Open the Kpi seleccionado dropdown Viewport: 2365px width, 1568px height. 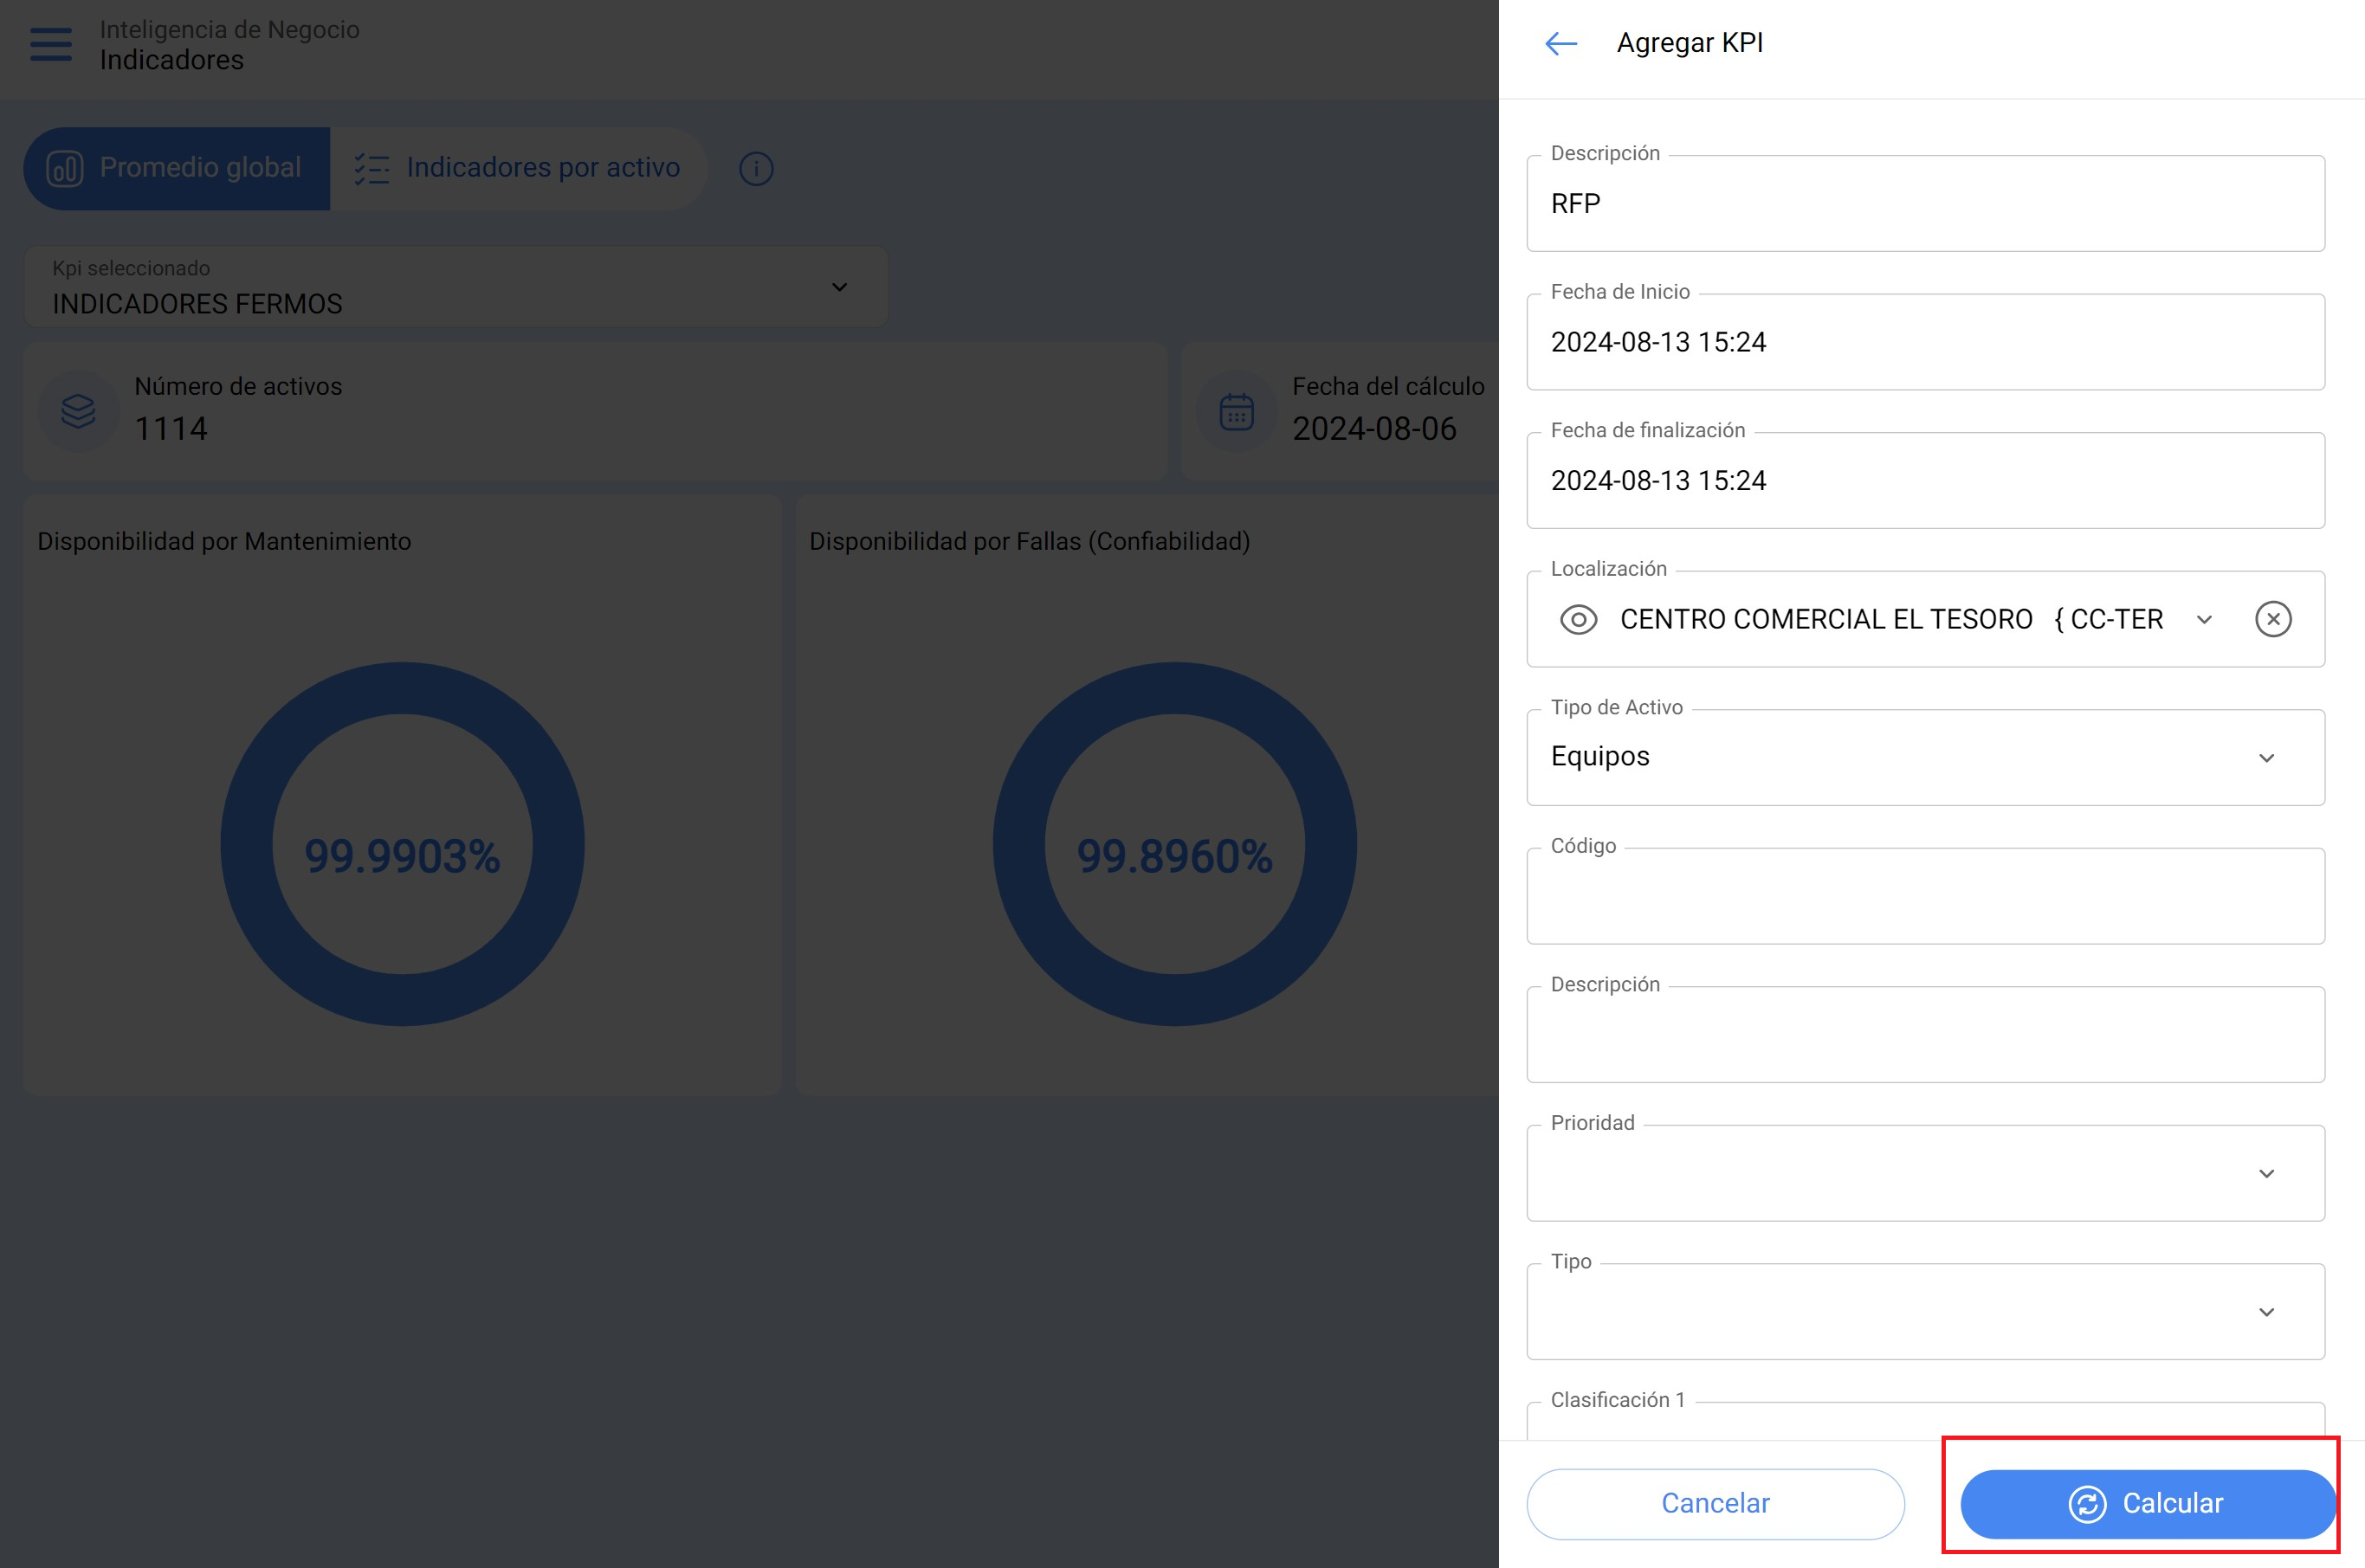[456, 287]
